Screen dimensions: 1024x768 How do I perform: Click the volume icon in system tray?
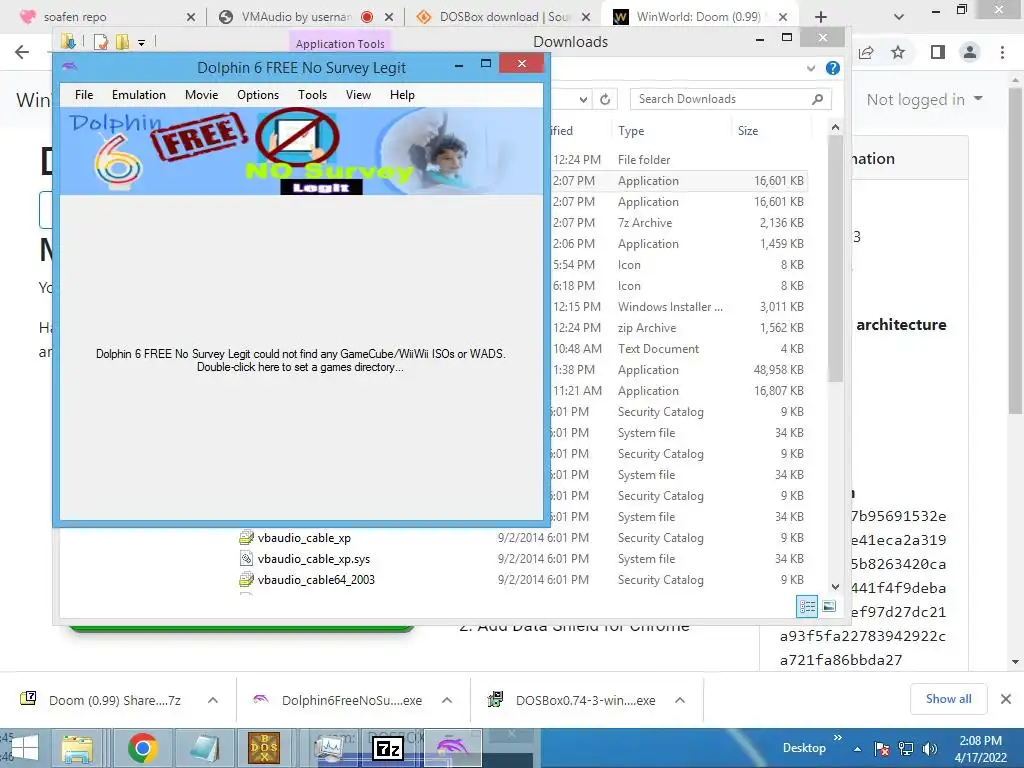[930, 749]
